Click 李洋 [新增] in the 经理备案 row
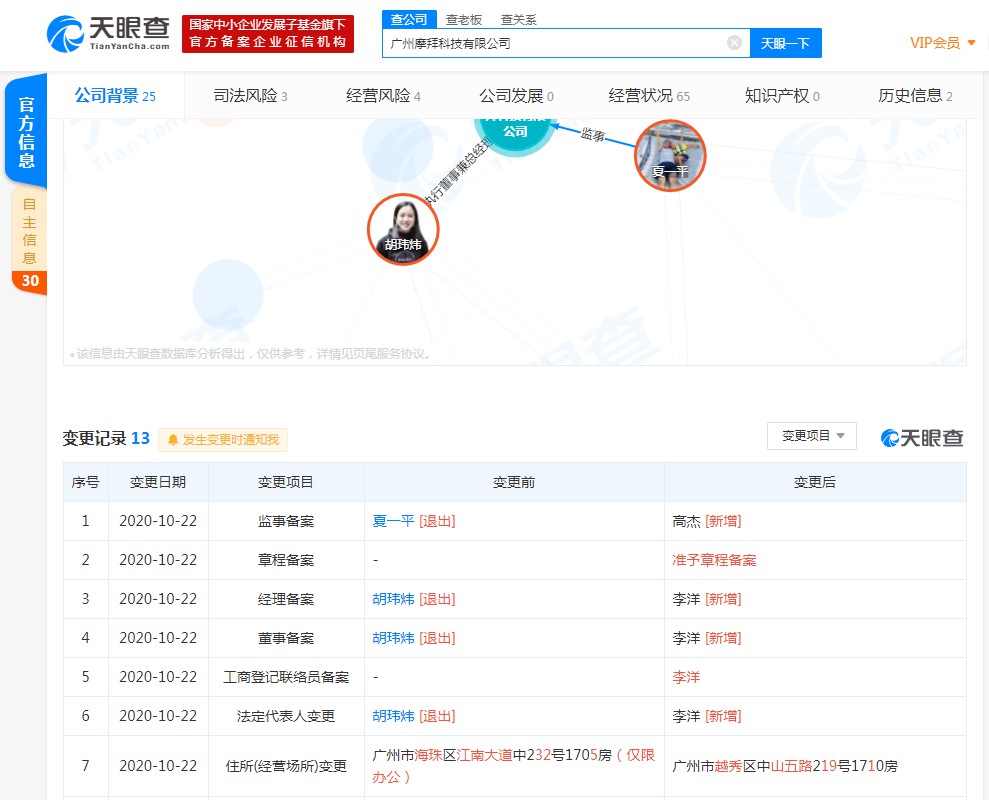Viewport: 989px width, 800px height. [706, 599]
